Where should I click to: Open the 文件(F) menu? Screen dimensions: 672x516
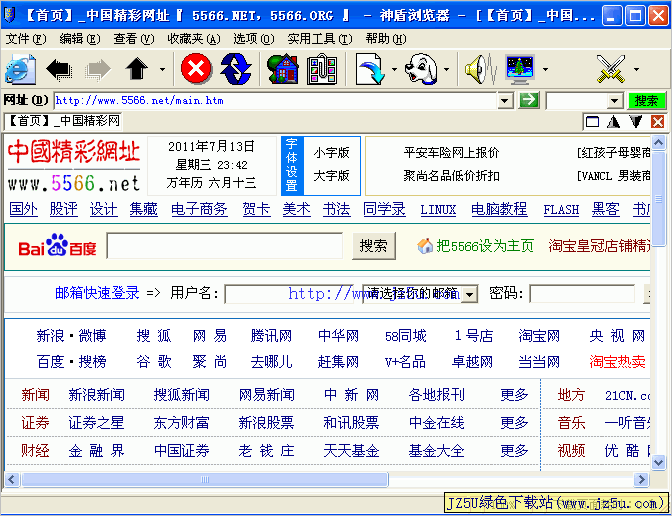point(26,39)
